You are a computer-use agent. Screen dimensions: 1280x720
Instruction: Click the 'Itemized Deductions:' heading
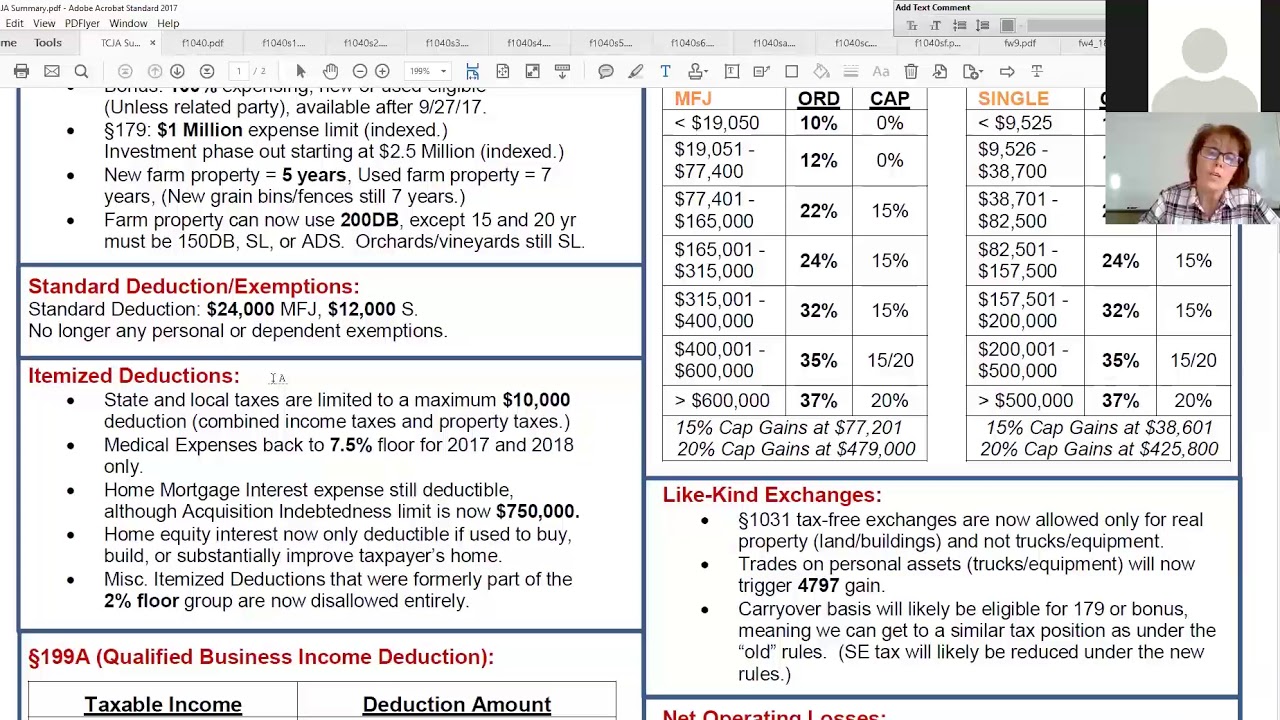pyautogui.click(x=134, y=376)
